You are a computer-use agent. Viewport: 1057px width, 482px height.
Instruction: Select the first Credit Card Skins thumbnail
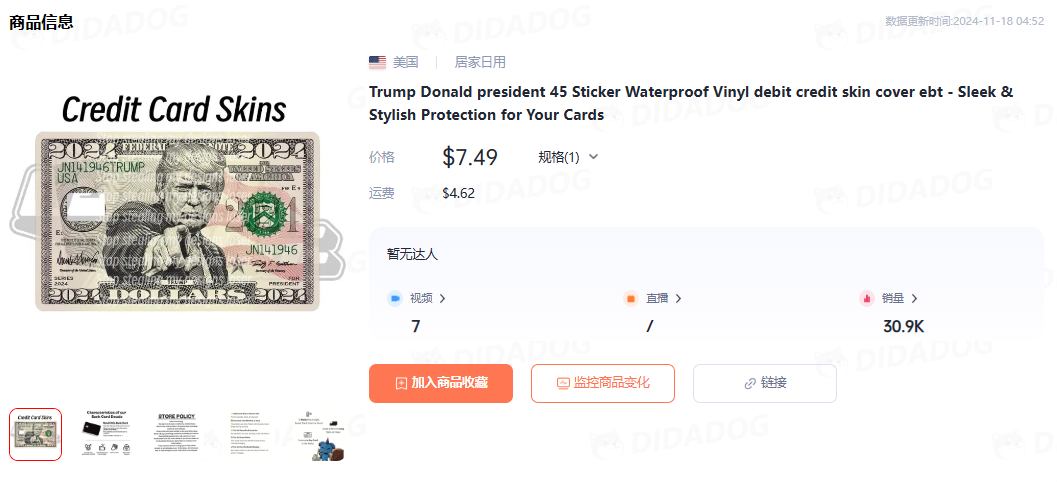36,434
